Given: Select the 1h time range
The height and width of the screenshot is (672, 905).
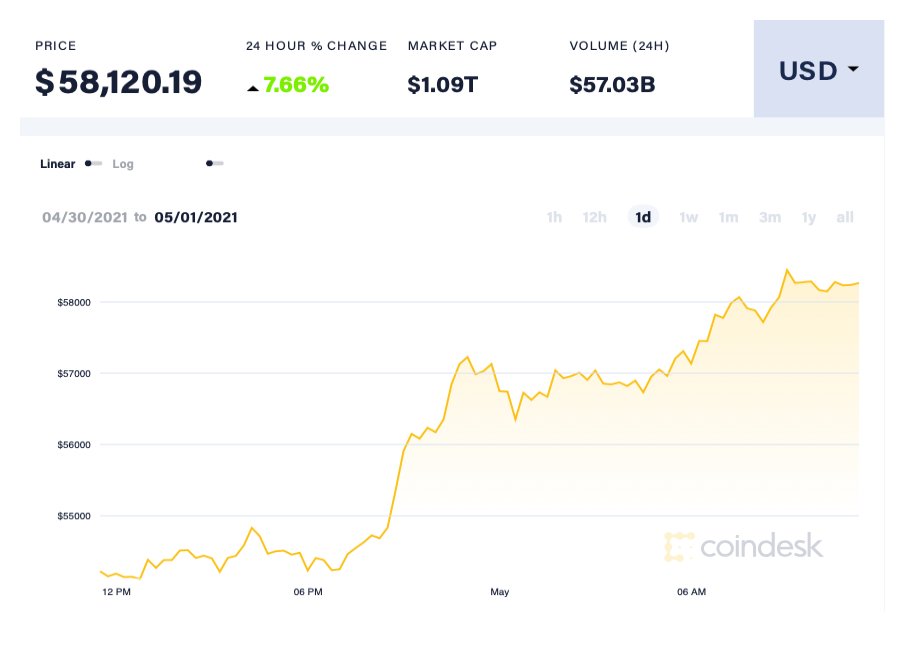Looking at the screenshot, I should coord(554,217).
